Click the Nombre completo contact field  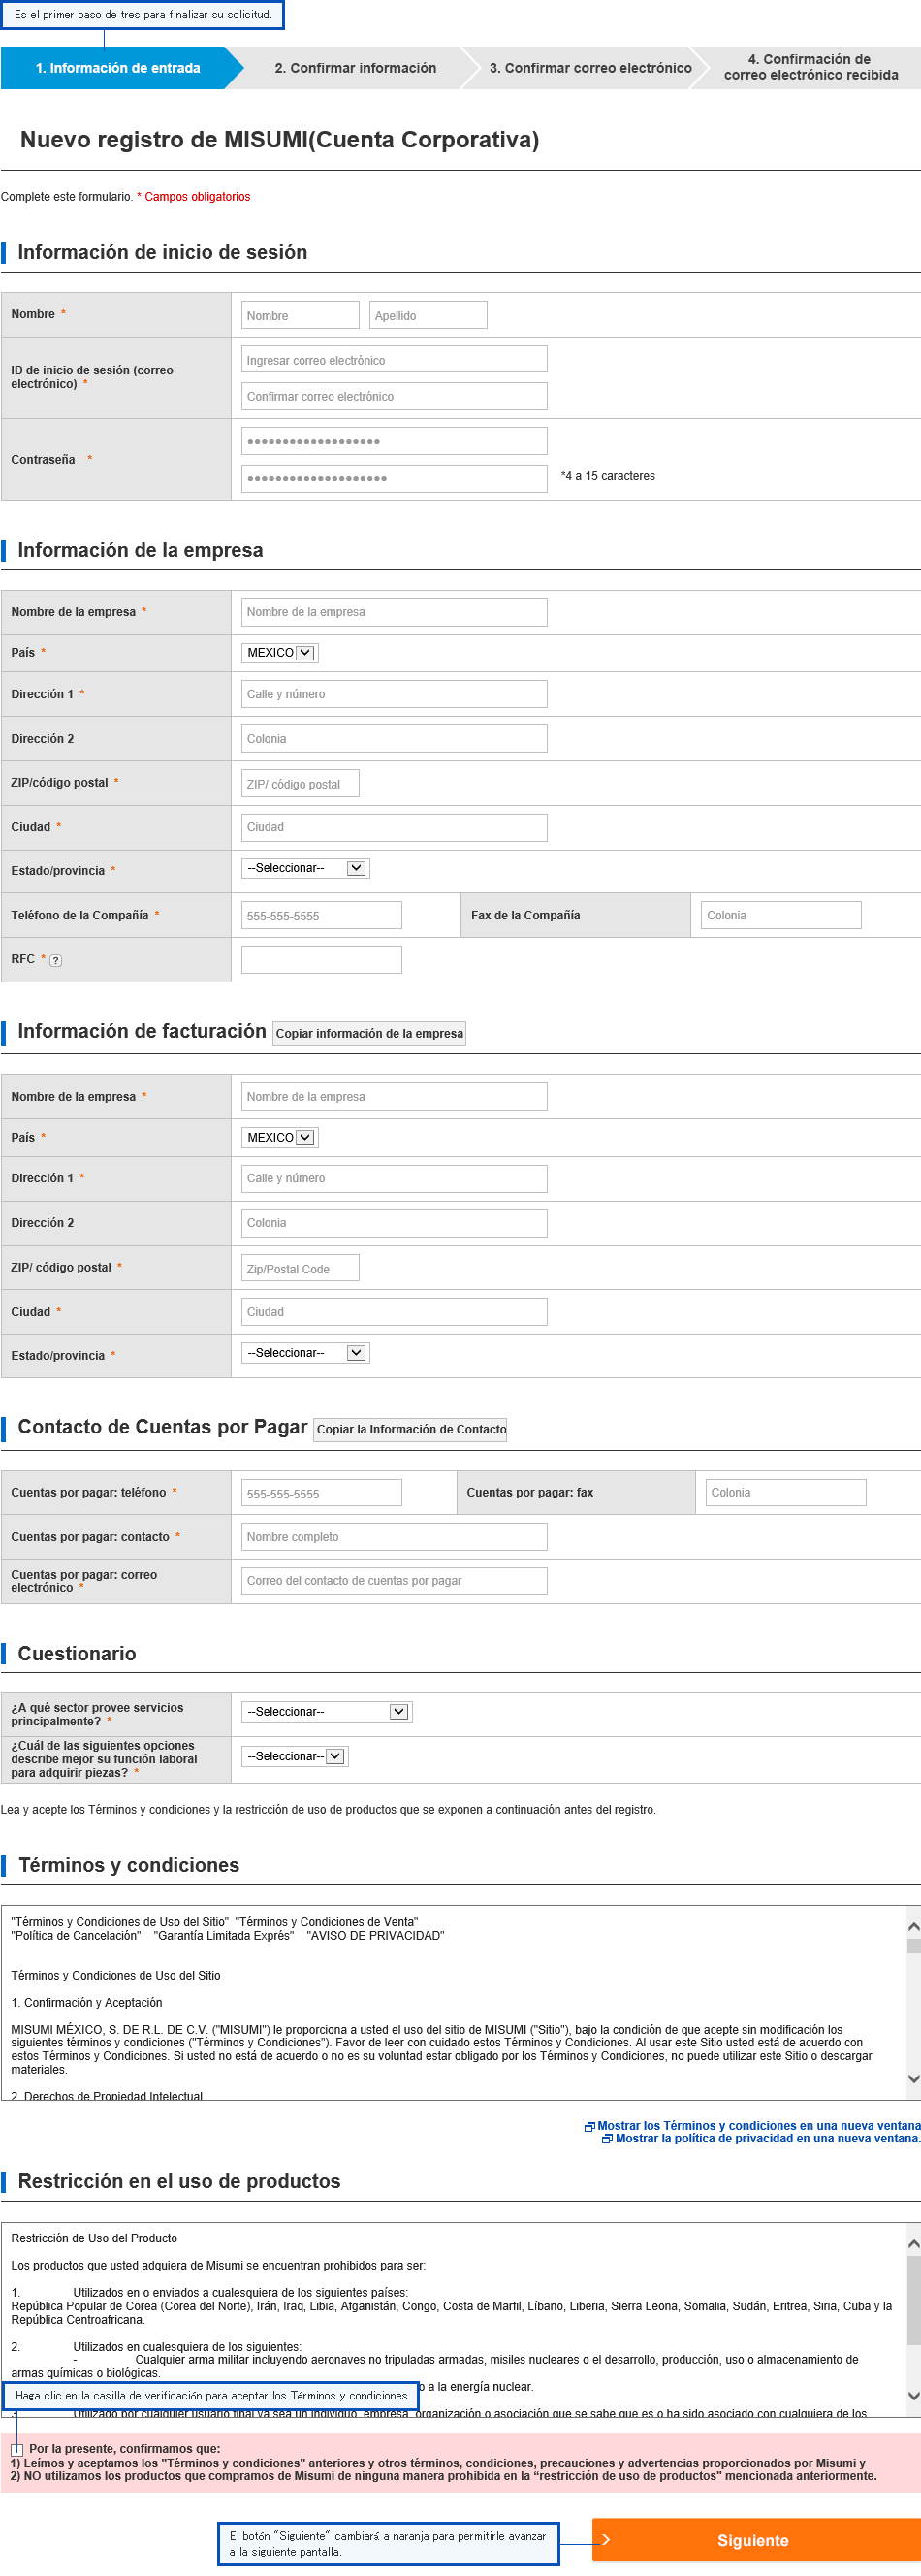[394, 1537]
